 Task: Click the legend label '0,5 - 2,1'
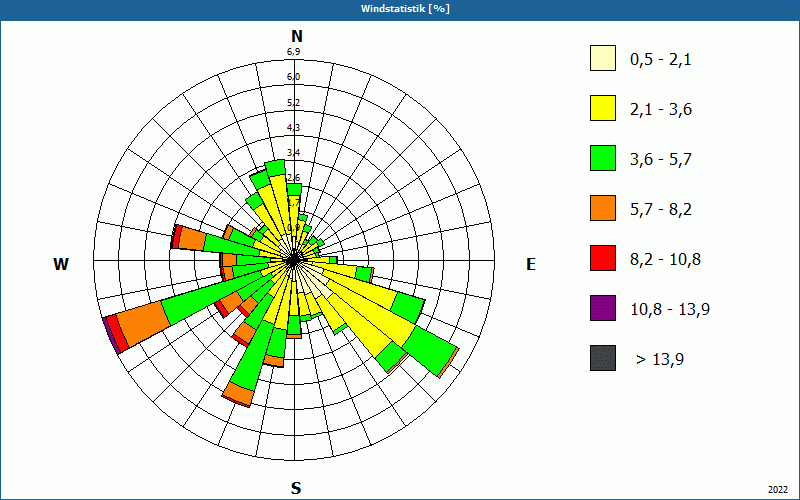click(x=661, y=60)
